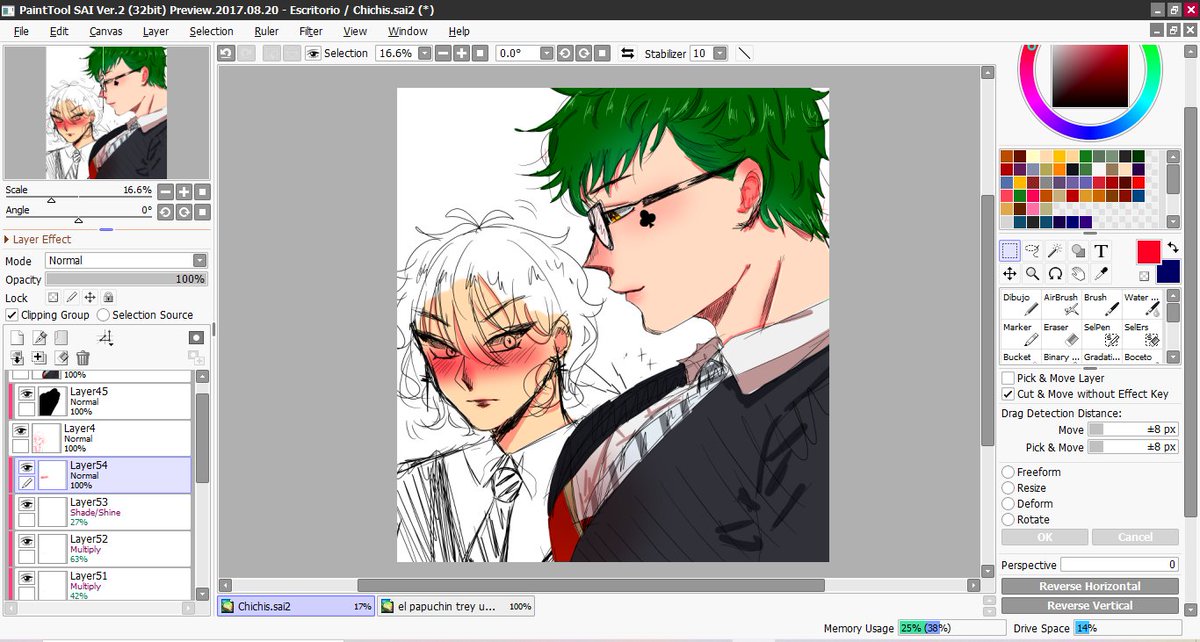Click the Perspective value field
Screen dimensions: 1200x642
pyautogui.click(x=1119, y=565)
